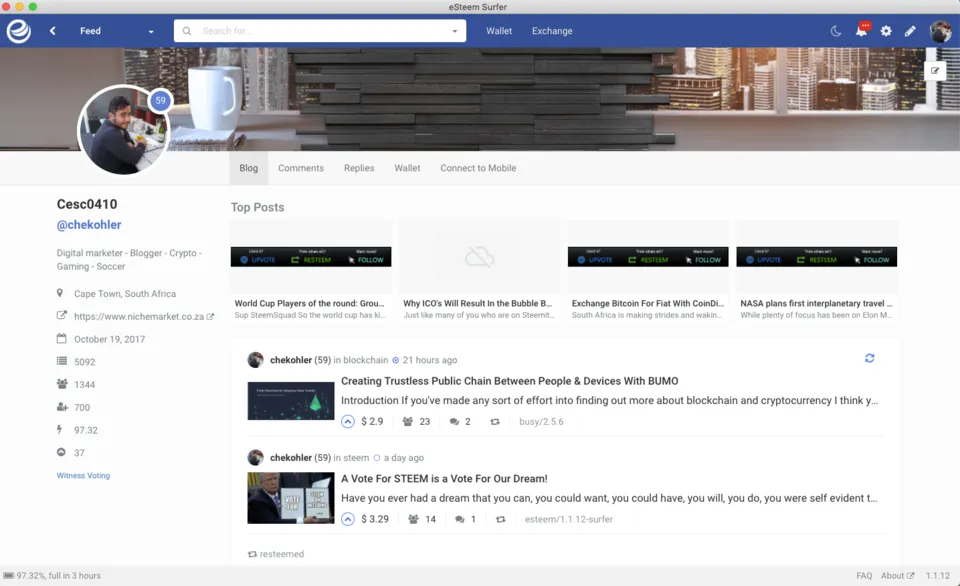Image resolution: width=960 pixels, height=586 pixels.
Task: Upvote the BUMO post
Action: click(x=348, y=421)
